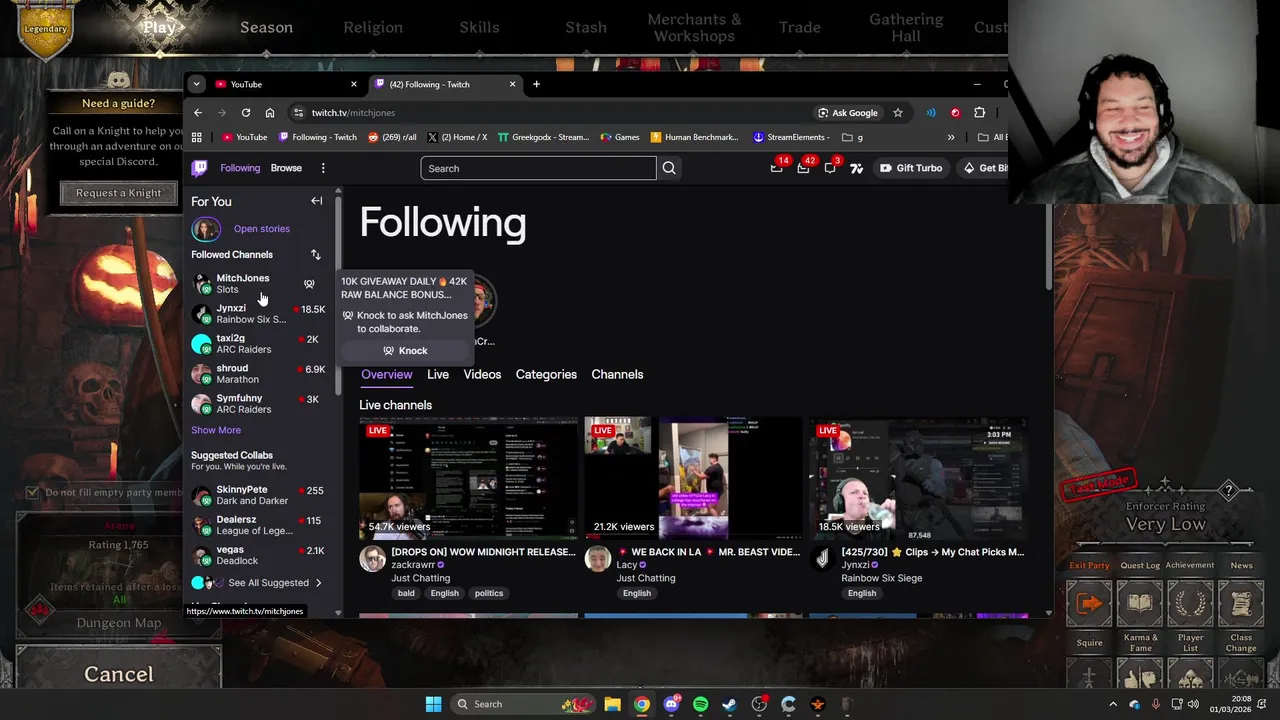Open the game's Season menu
1280x720 pixels.
[x=266, y=27]
